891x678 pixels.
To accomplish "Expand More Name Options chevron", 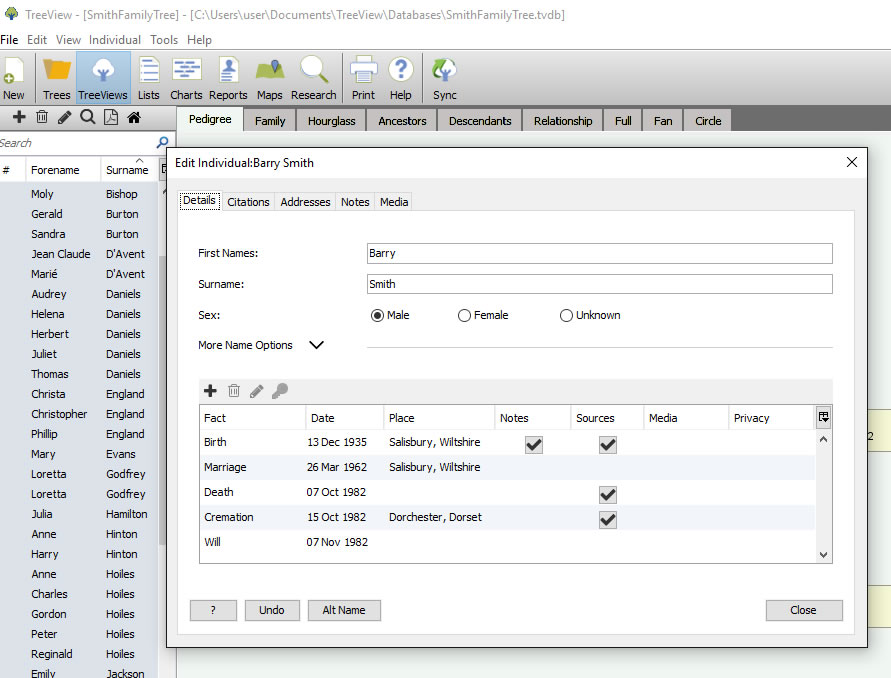I will (317, 345).
